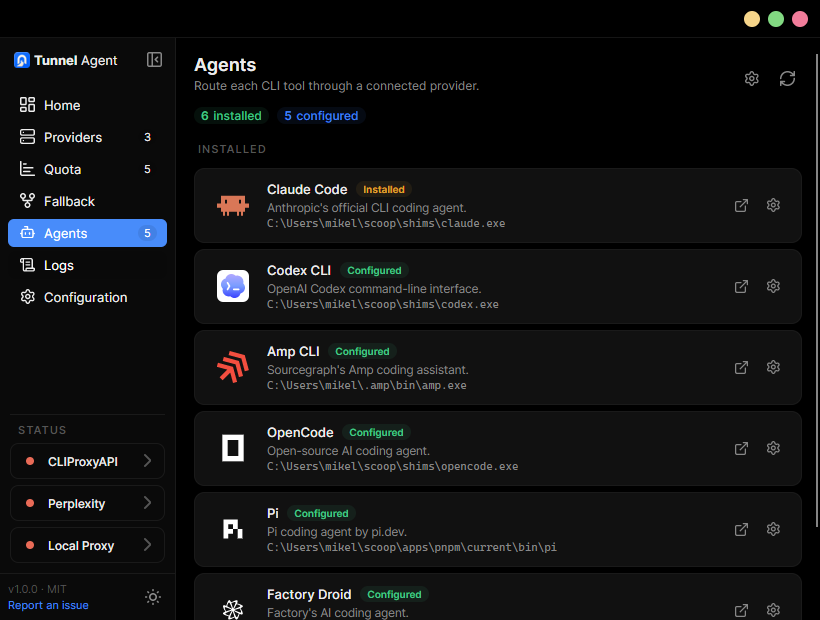Collapse the sidebar panel icon
Viewport: 820px width, 620px height.
(x=154, y=60)
